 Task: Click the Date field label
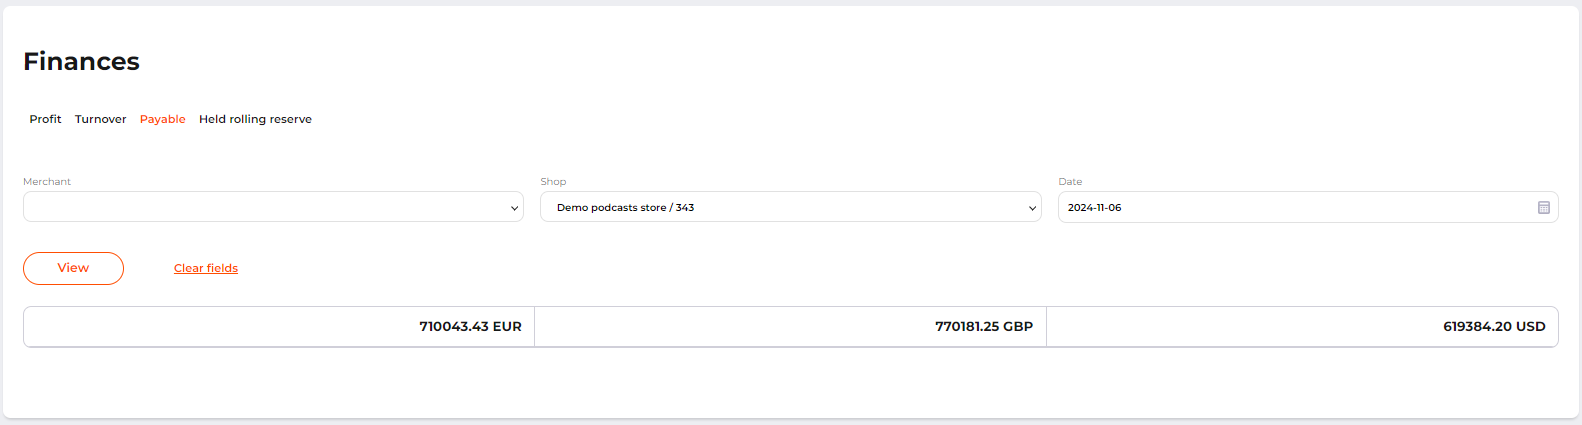[x=1070, y=182]
